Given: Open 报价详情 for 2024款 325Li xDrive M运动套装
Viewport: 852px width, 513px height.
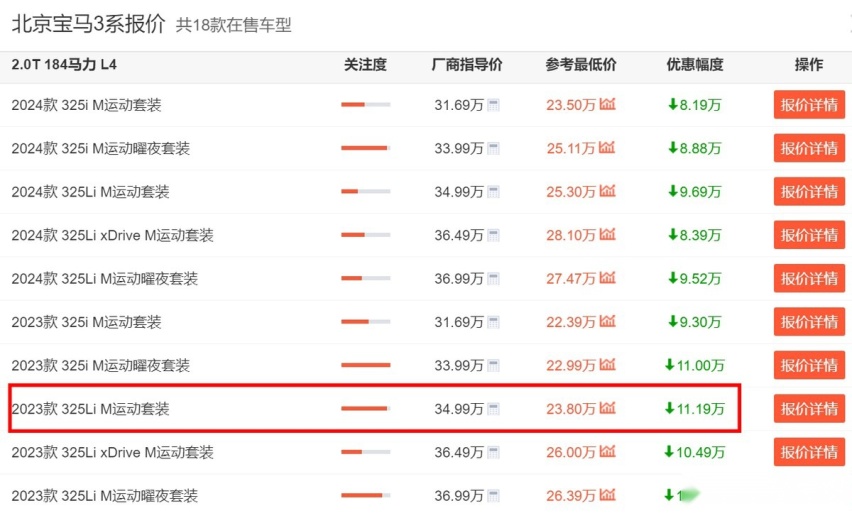Looking at the screenshot, I should pos(809,235).
